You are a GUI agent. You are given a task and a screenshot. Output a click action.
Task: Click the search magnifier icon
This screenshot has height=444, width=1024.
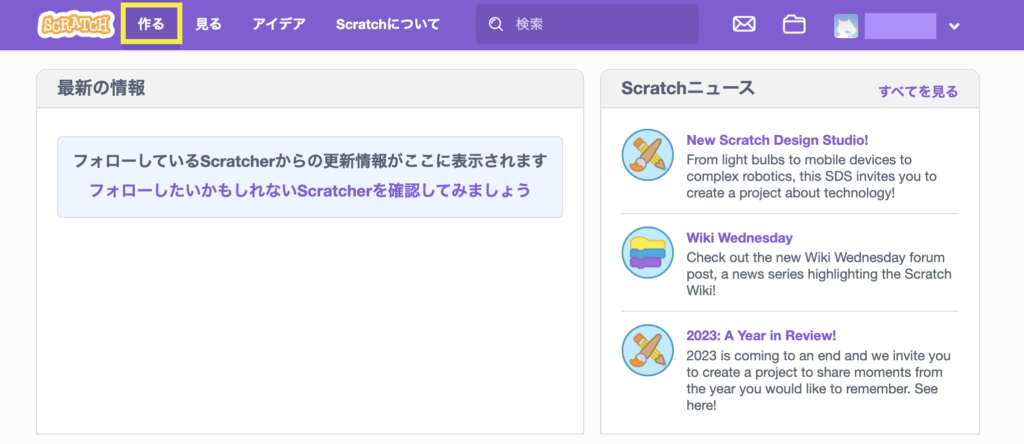pyautogui.click(x=496, y=25)
